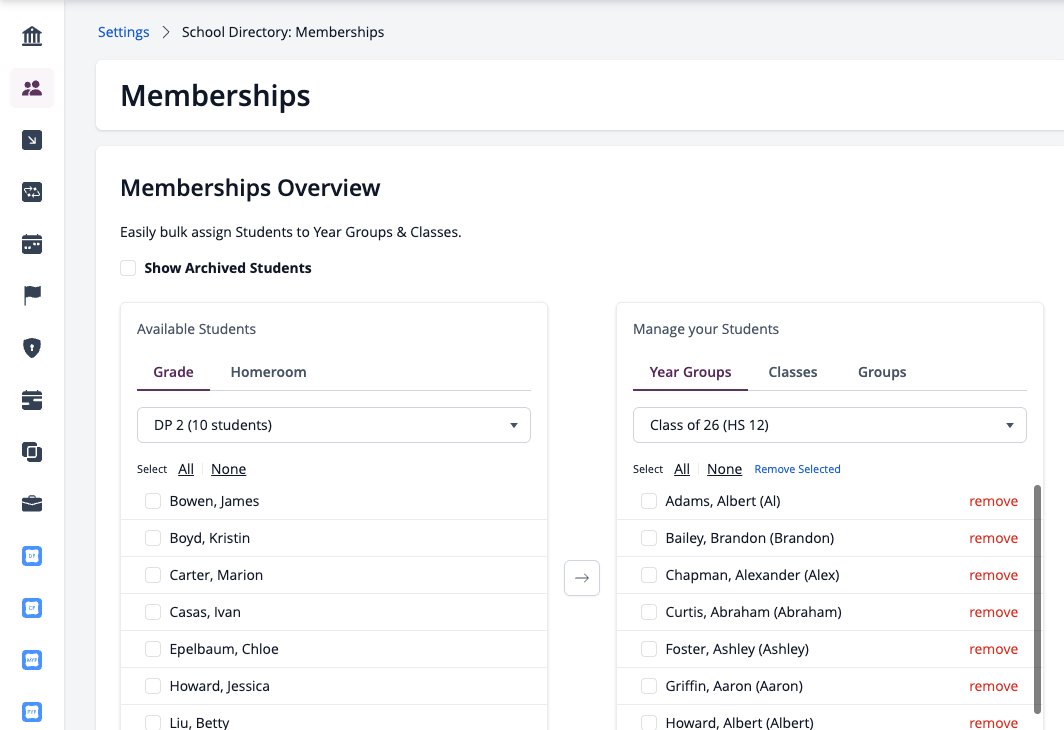Click the flag sidebar icon
The image size is (1064, 730).
pyautogui.click(x=32, y=296)
